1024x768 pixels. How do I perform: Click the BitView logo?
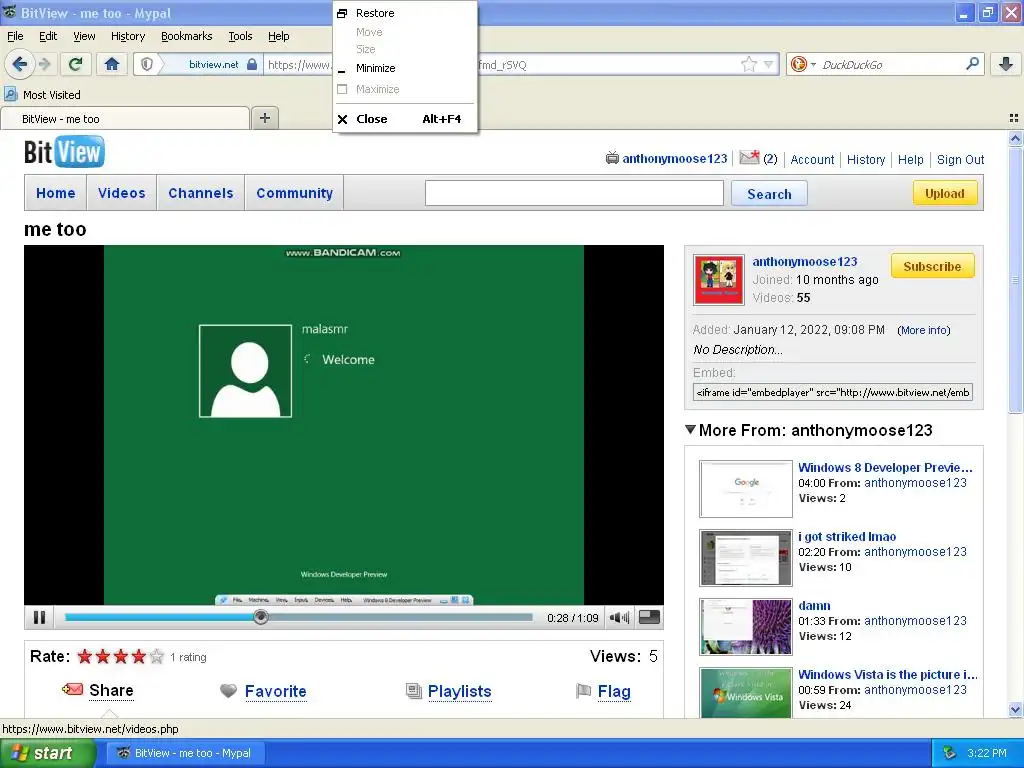point(64,152)
